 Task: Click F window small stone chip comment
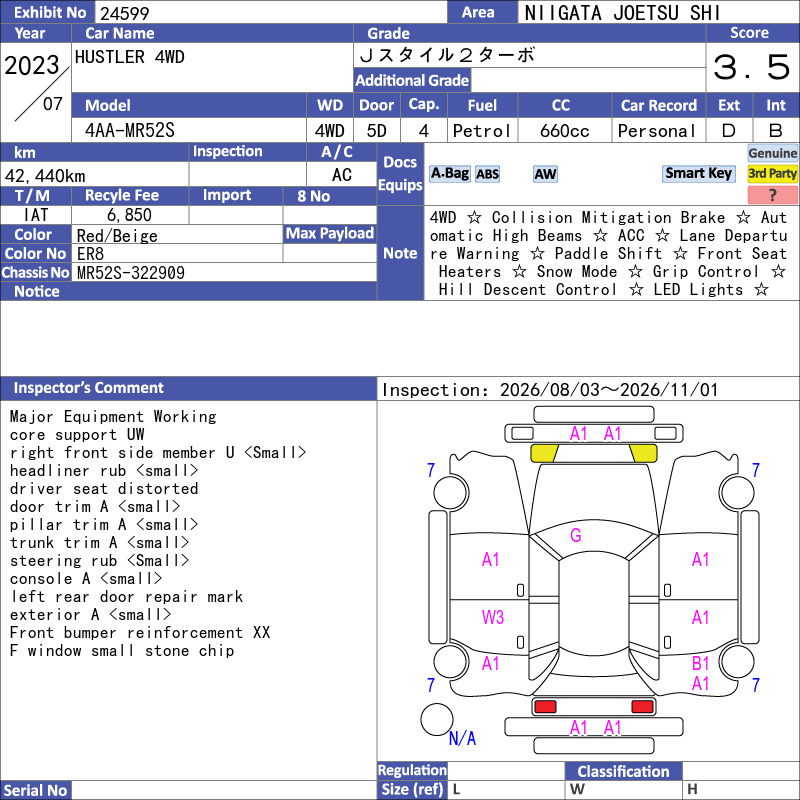click(121, 651)
